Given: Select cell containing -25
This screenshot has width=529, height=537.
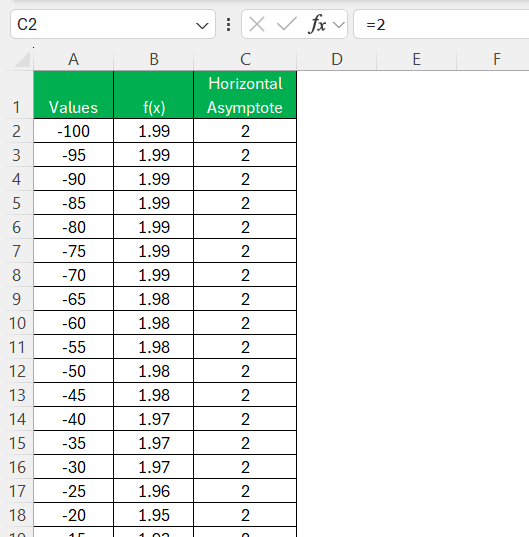Looking at the screenshot, I should 74,490.
